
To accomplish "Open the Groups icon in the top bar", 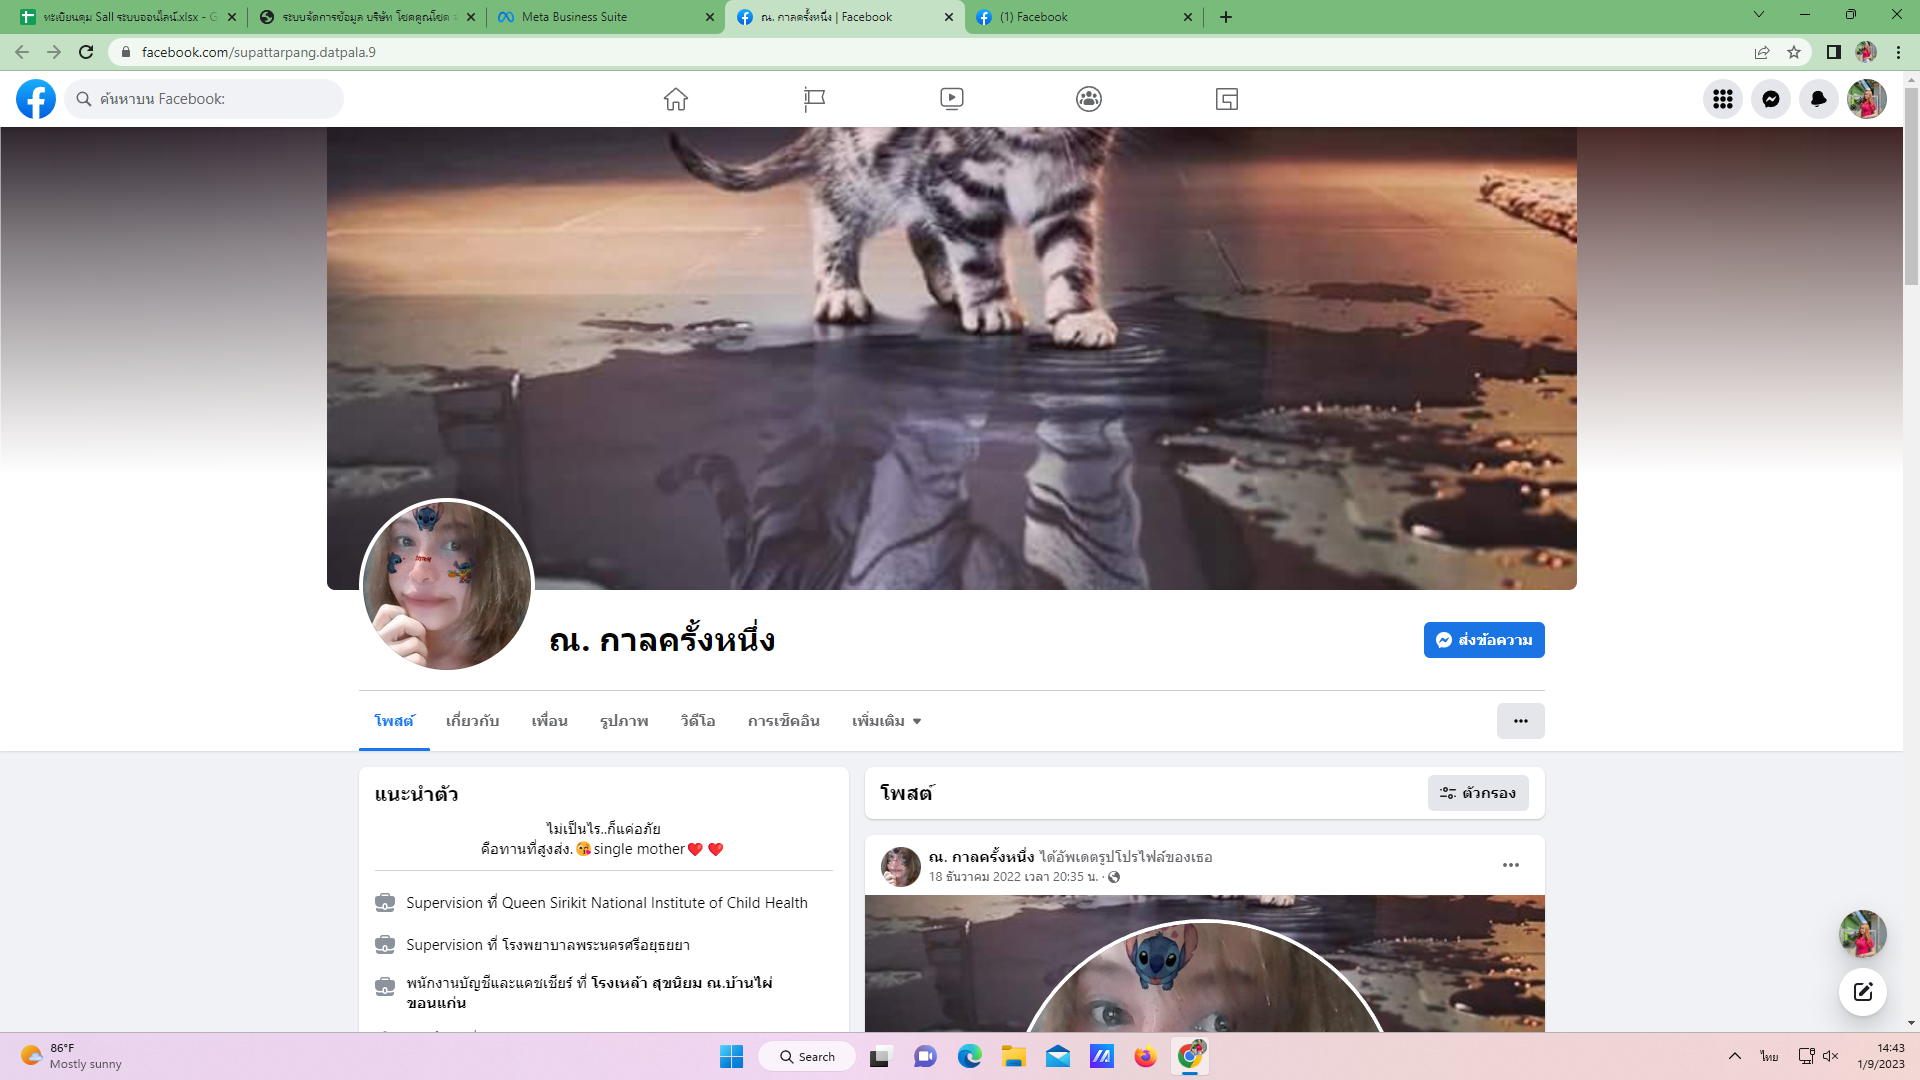I will tap(1089, 99).
